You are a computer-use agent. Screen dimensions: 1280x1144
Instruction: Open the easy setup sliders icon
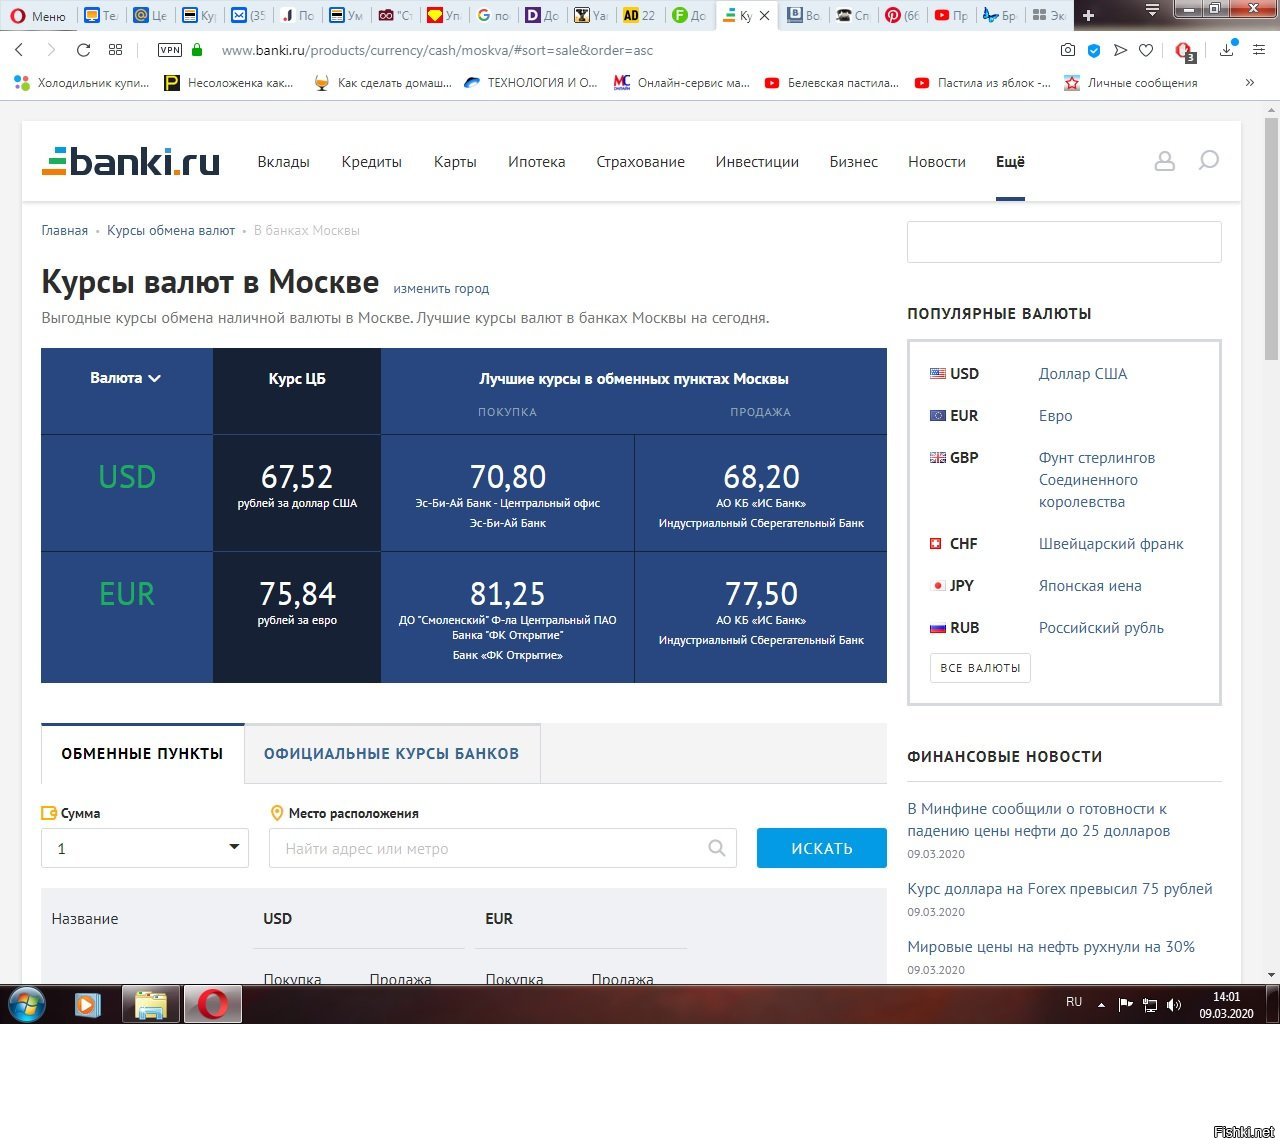[1258, 50]
